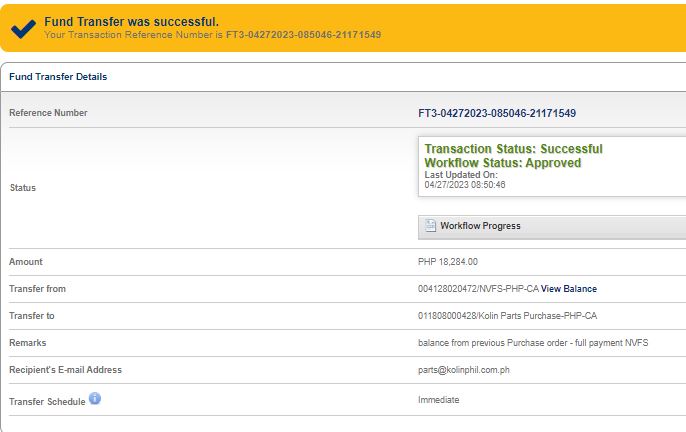This screenshot has height=432, width=686.
Task: Click the bold reference number FT3-04272023-085046-21171549
Action: (497, 113)
